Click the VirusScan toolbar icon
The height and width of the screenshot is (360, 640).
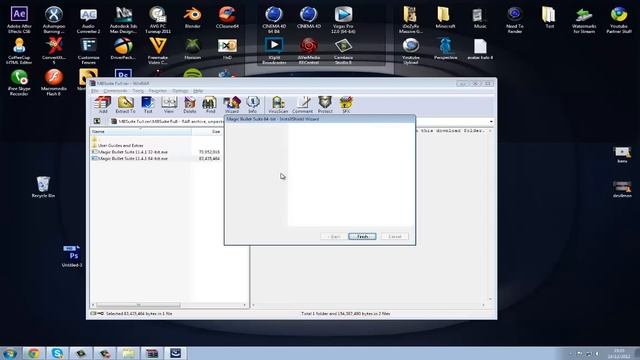(x=278, y=104)
